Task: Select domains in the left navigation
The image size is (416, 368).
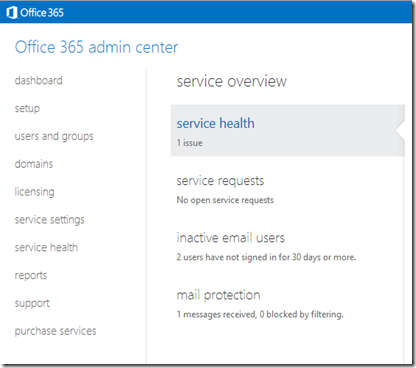Action: 34,164
